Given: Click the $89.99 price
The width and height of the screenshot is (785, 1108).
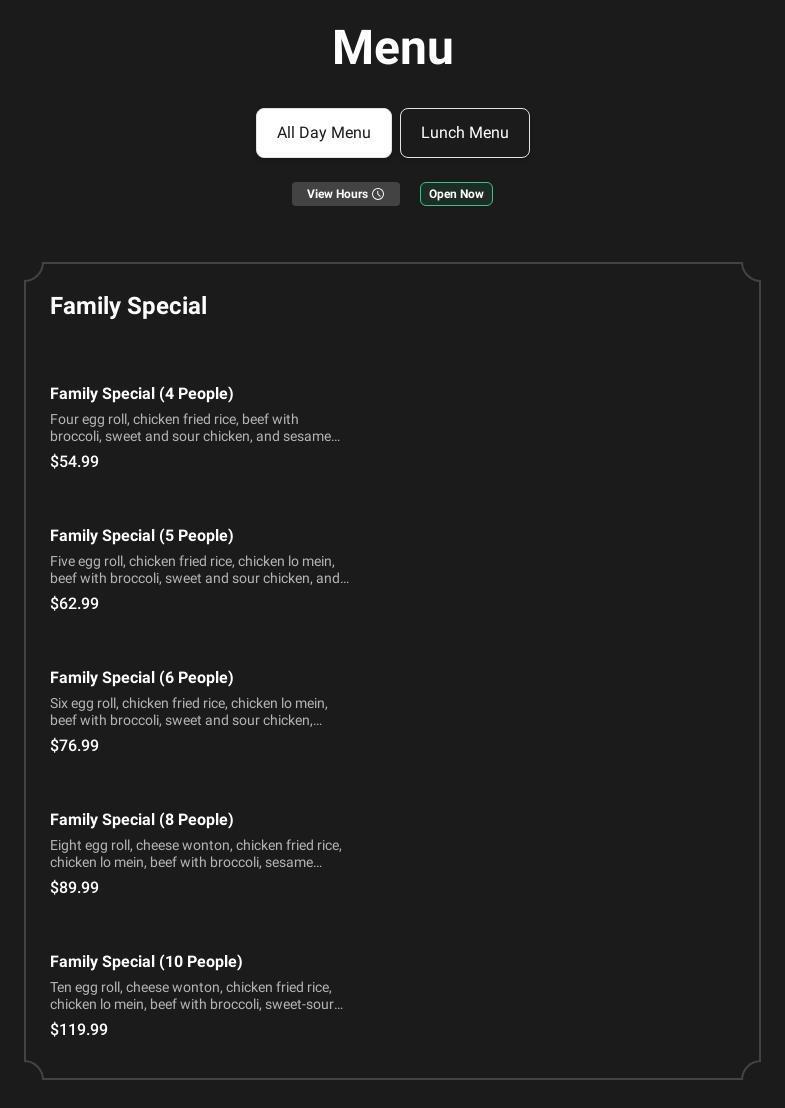Looking at the screenshot, I should (x=75, y=888).
